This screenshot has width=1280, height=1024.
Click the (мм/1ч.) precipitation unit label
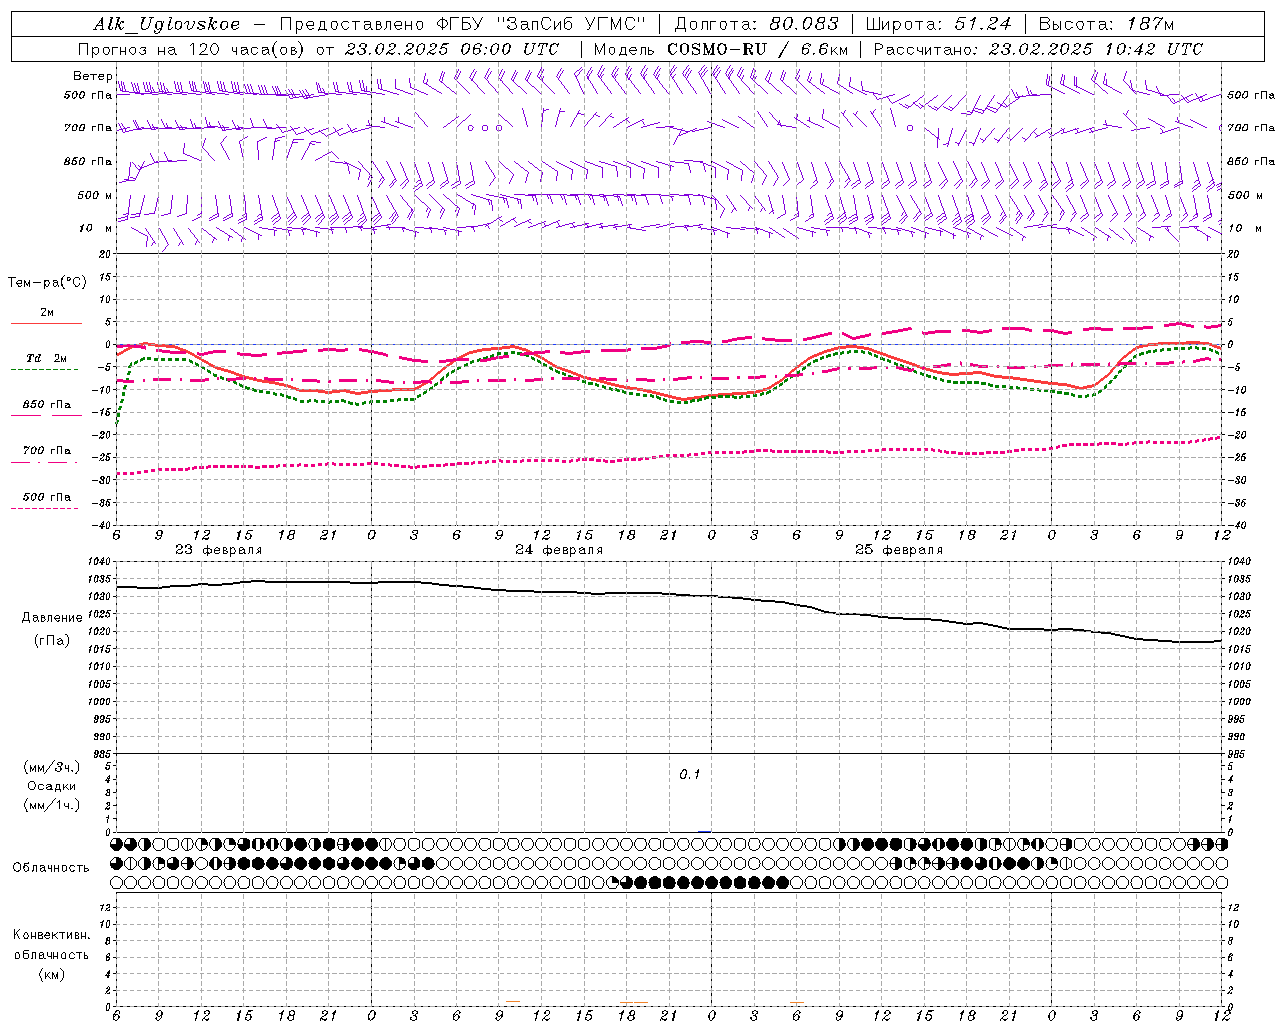click(52, 805)
